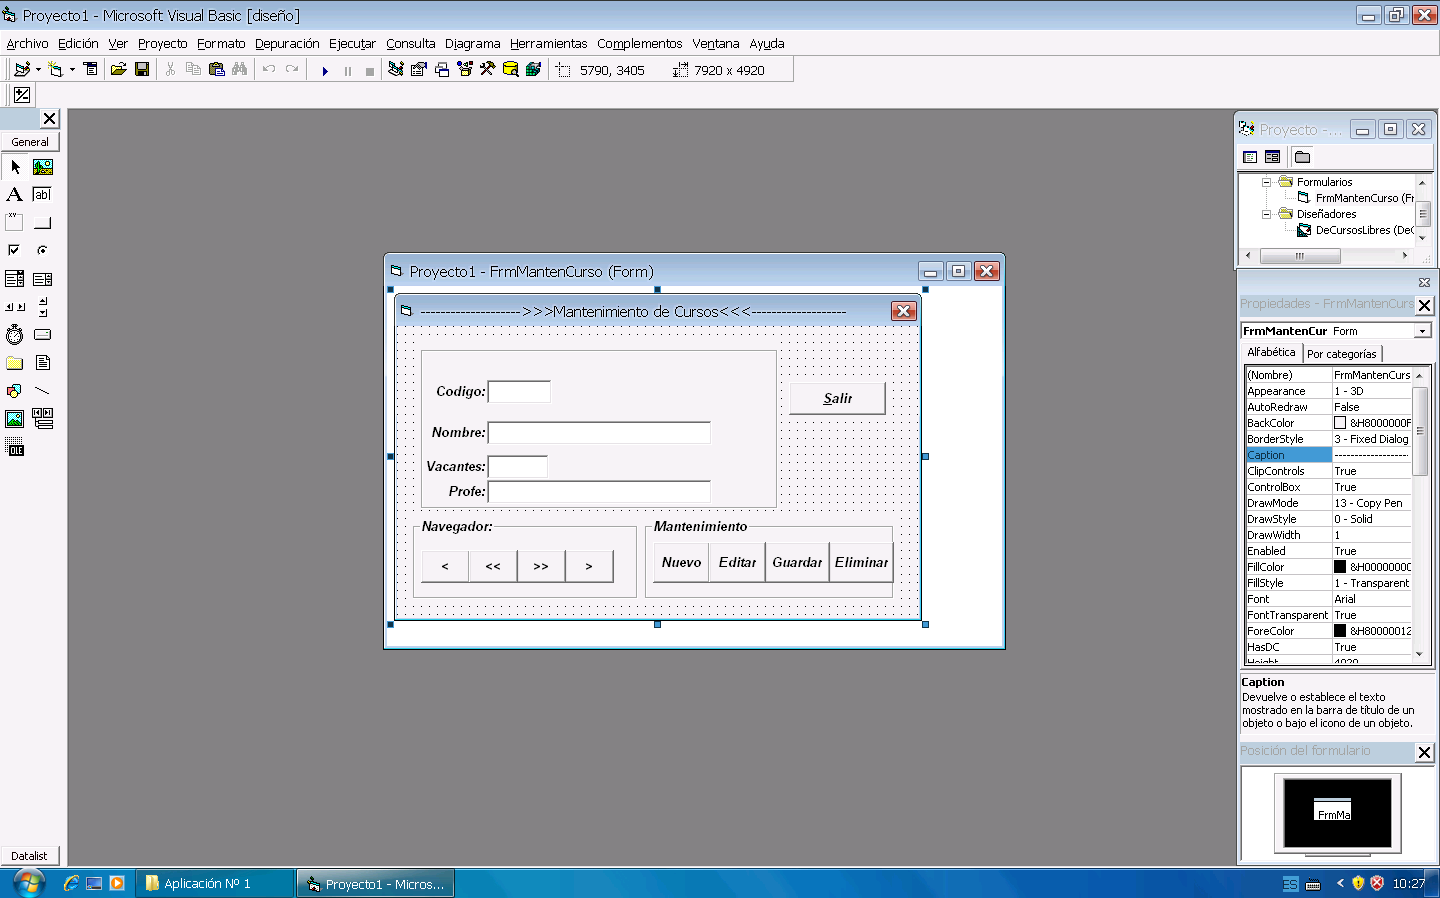
Task: Select the DirListBox folder tool
Action: tap(14, 363)
